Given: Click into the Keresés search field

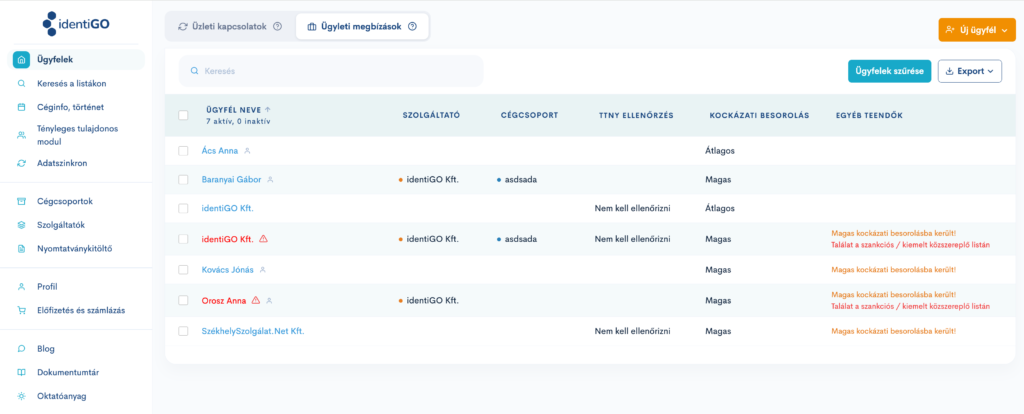Looking at the screenshot, I should 331,71.
